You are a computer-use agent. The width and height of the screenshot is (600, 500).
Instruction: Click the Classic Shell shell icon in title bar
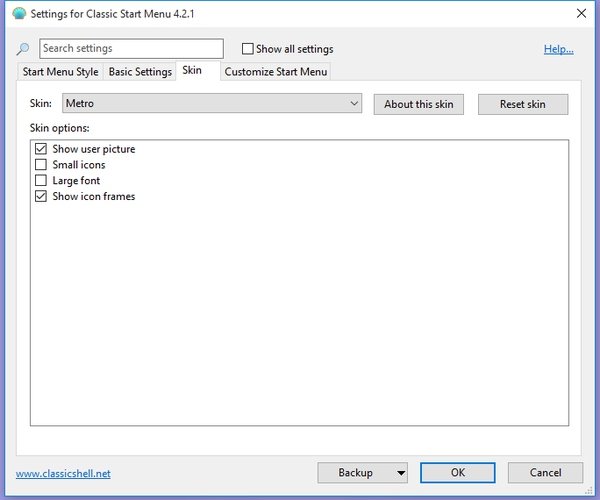(x=17, y=13)
